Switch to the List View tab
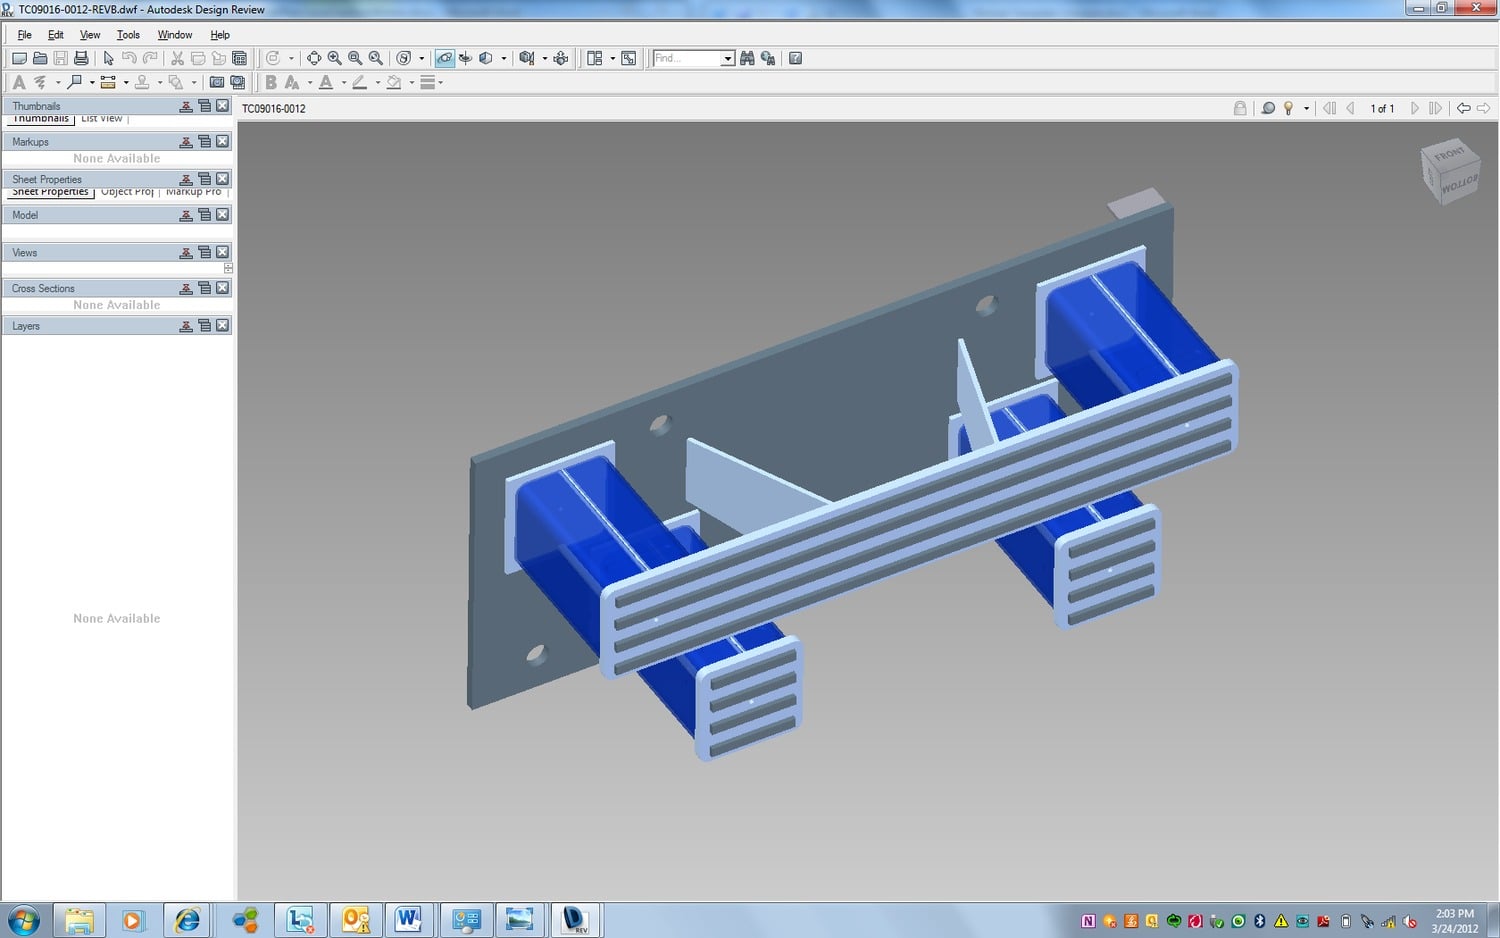 [102, 119]
